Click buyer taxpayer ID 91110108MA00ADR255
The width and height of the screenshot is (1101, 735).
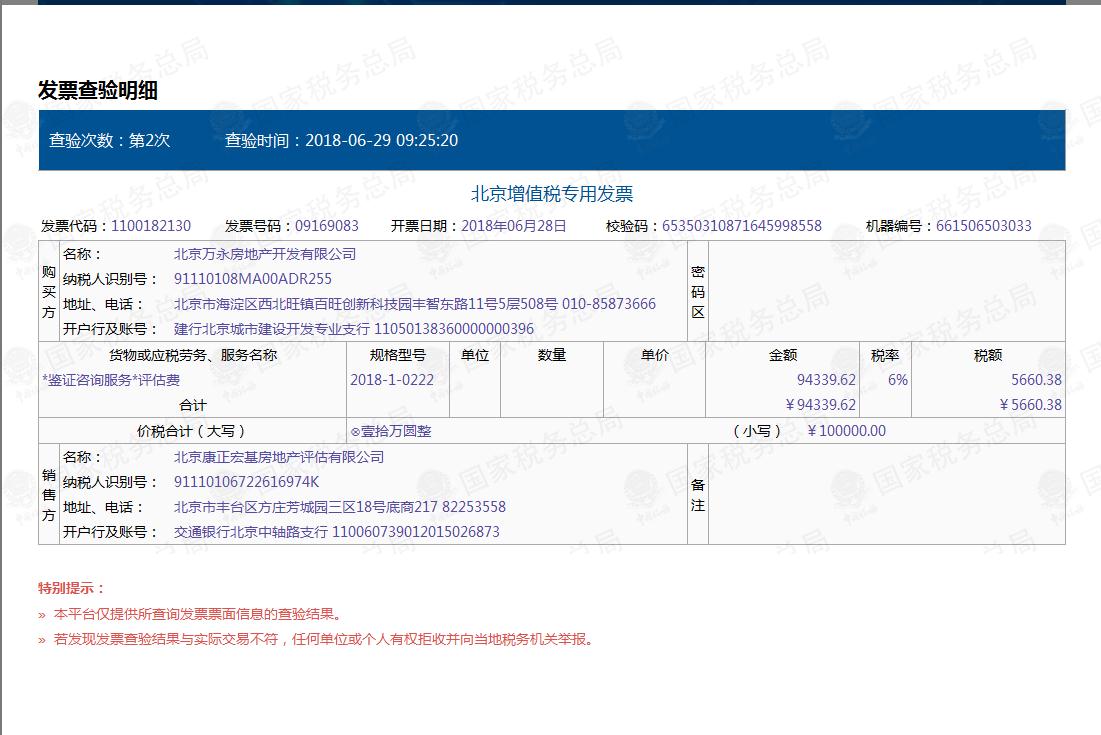(x=253, y=279)
